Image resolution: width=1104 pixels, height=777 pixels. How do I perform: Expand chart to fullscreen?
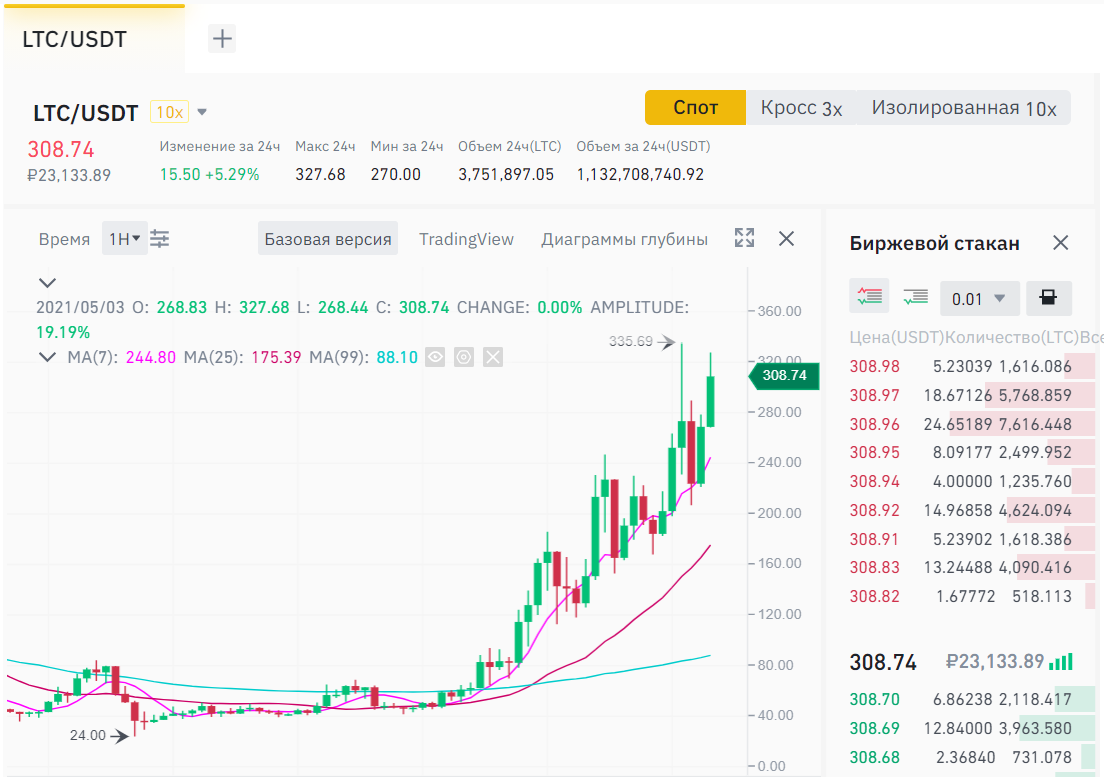click(744, 238)
